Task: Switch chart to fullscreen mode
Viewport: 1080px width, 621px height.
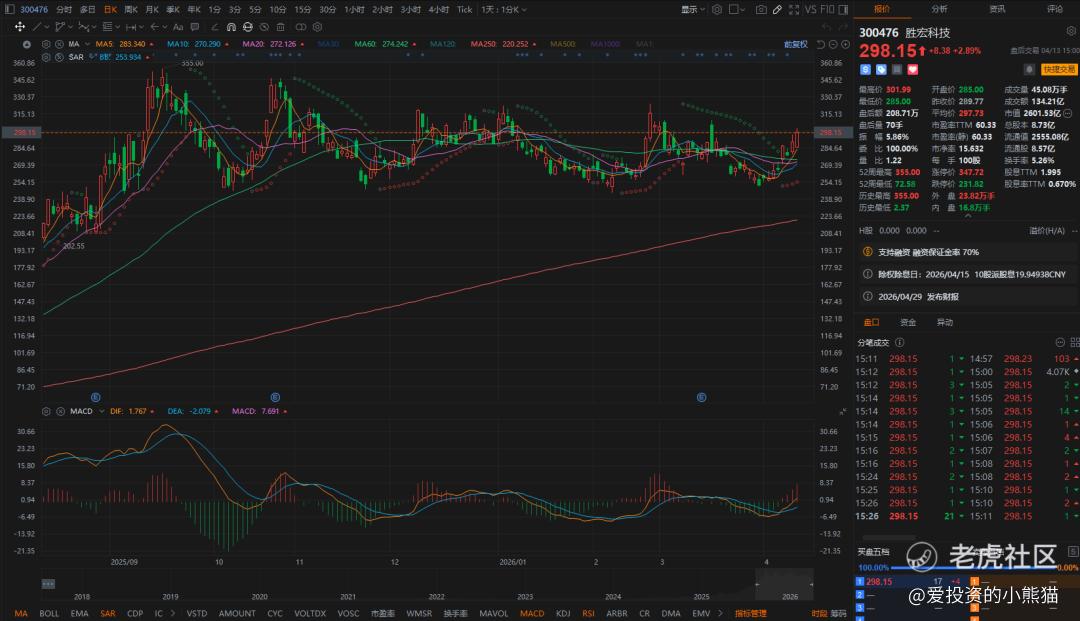Action: 793,10
